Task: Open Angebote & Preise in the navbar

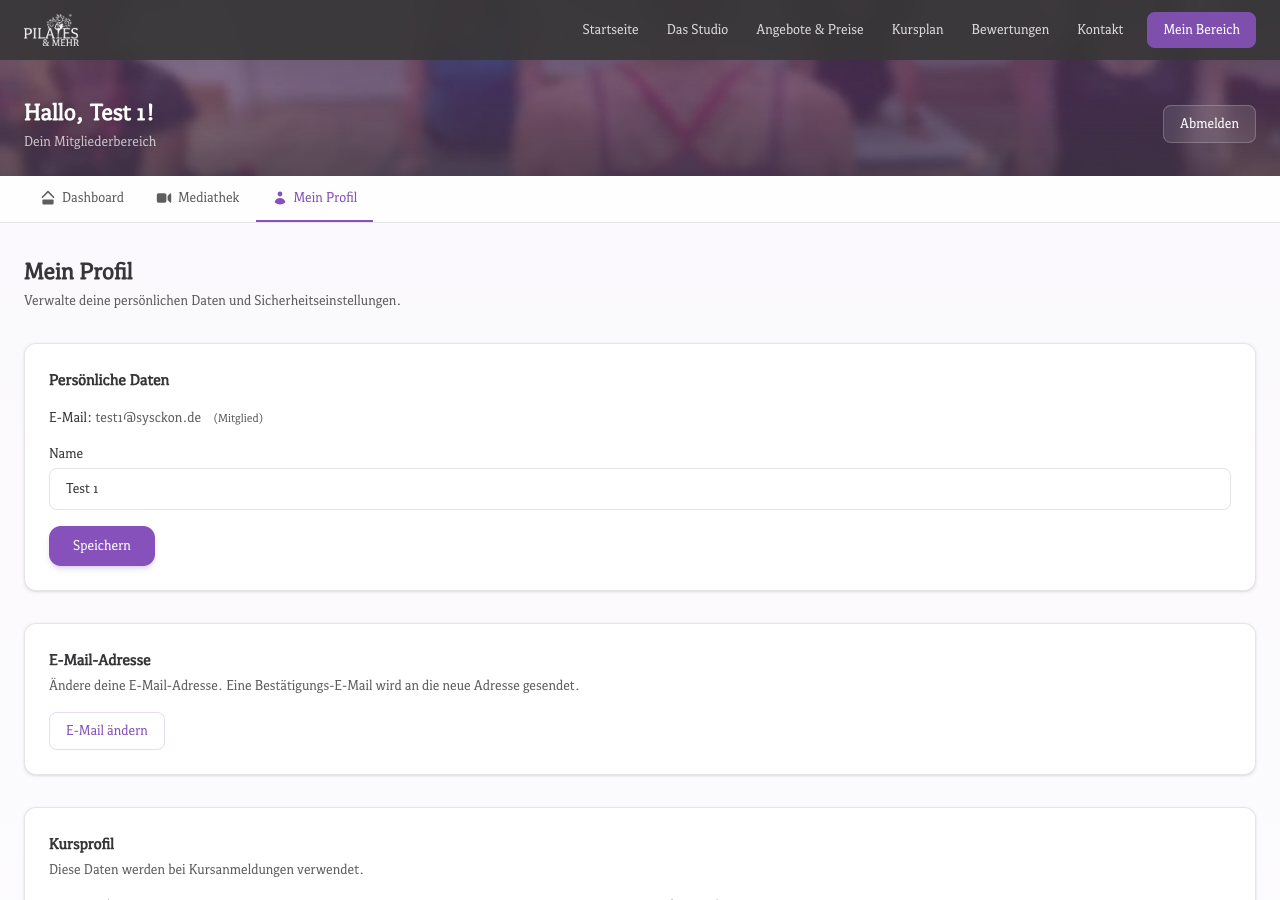Action: 809,30
